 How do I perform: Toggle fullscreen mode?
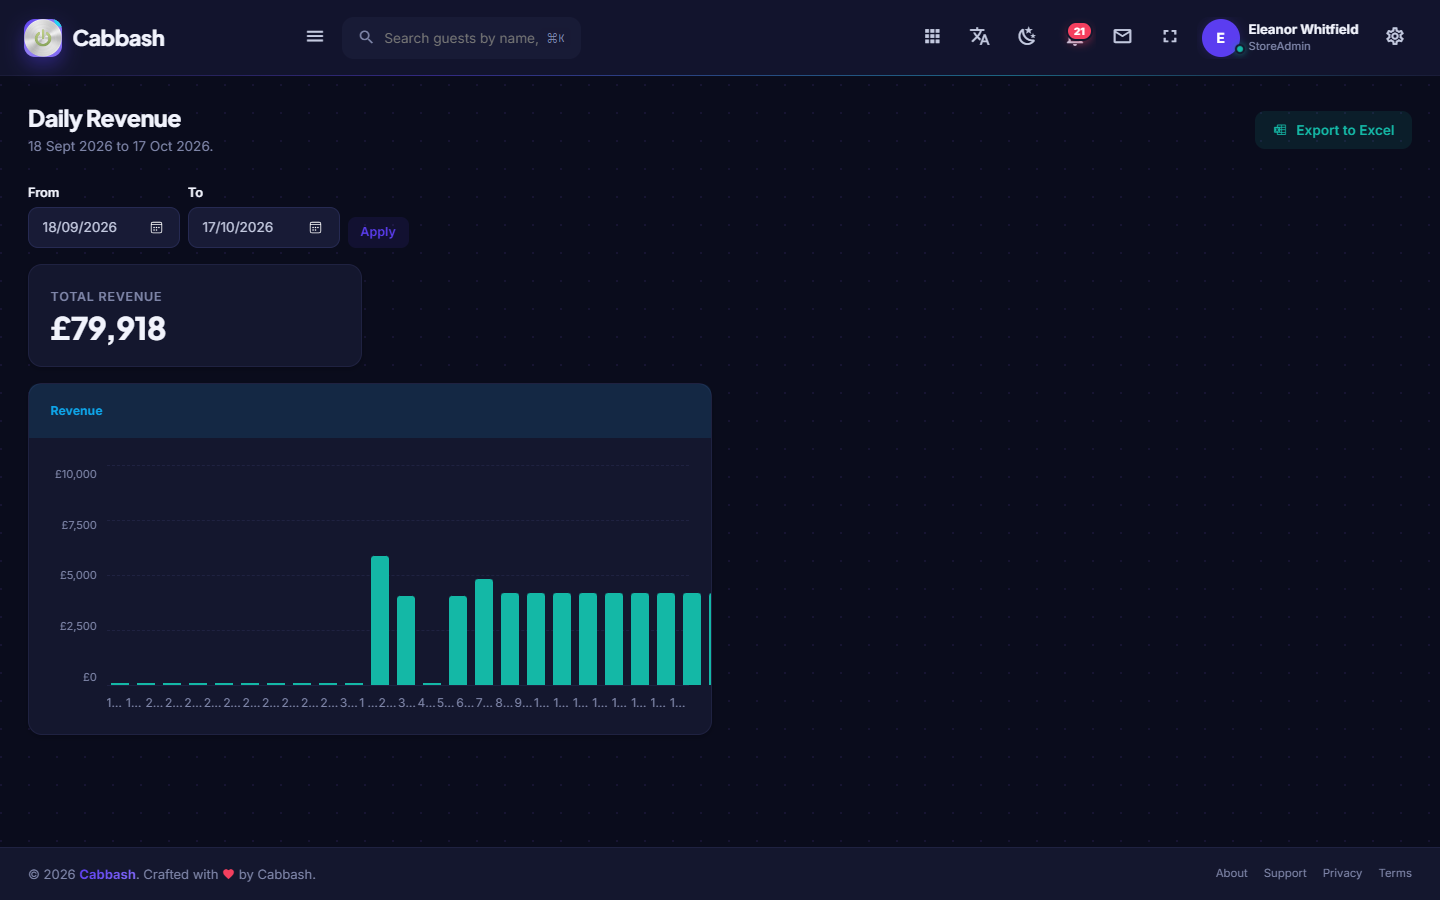(1170, 37)
